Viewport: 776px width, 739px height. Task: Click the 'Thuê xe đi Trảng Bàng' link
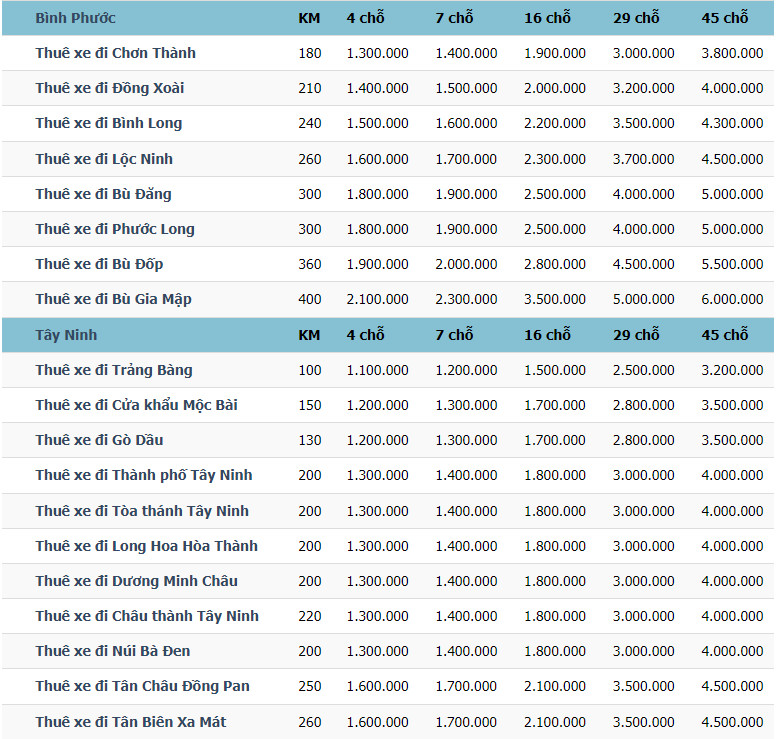tap(114, 370)
